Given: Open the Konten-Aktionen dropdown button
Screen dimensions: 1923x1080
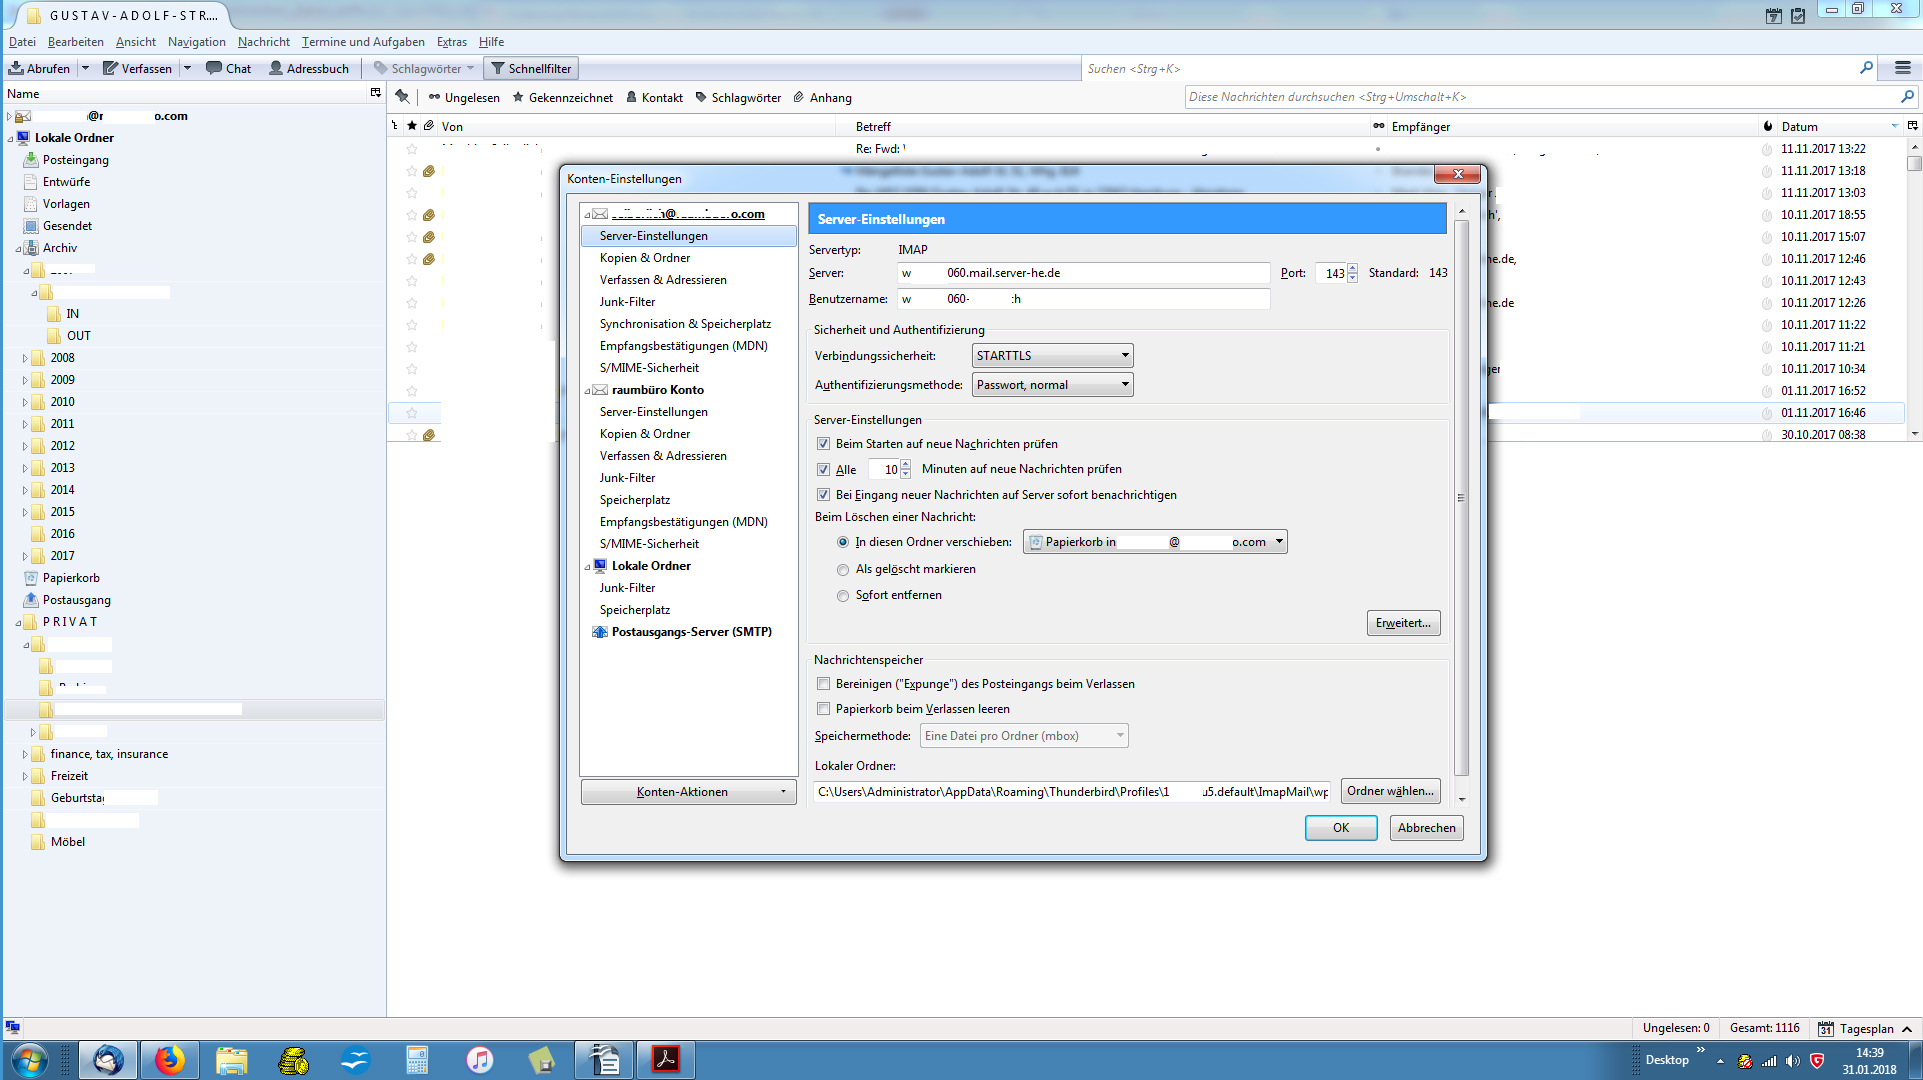Looking at the screenshot, I should click(688, 792).
